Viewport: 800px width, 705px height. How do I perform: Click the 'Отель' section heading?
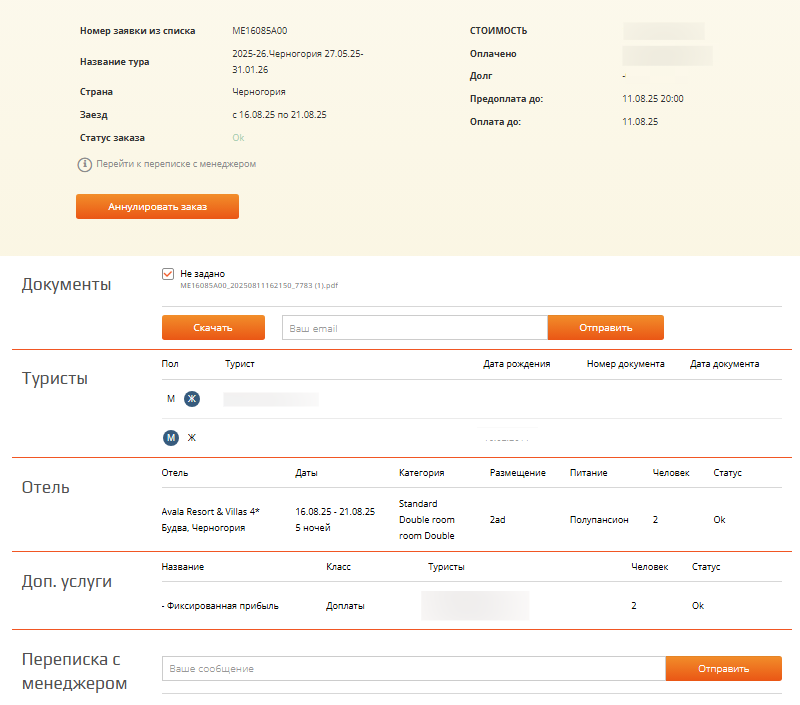click(46, 488)
